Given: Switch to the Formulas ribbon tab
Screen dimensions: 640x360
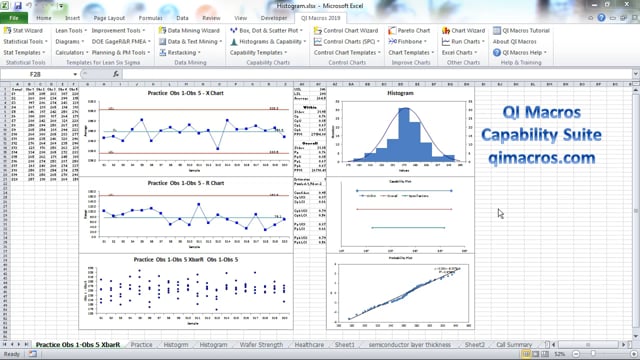Looking at the screenshot, I should (150, 18).
